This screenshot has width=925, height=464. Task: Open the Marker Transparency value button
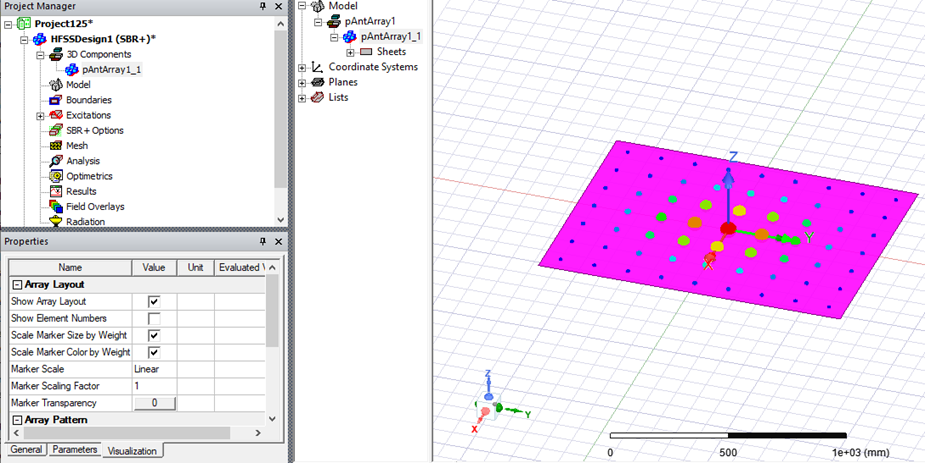(x=155, y=403)
